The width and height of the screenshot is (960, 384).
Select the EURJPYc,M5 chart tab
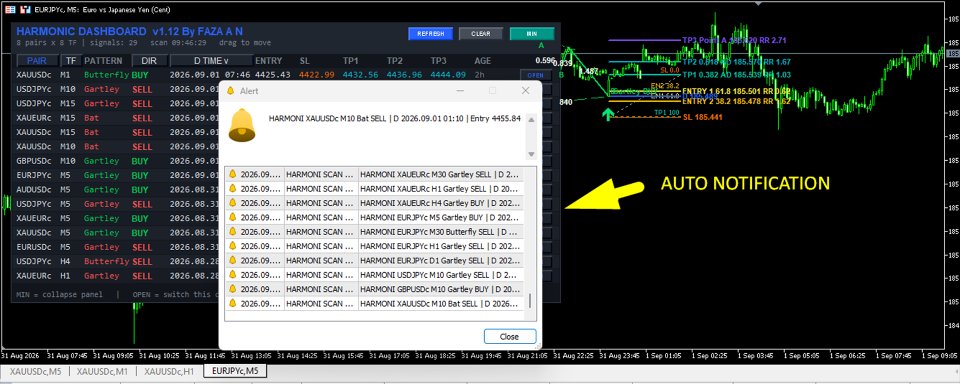[235, 371]
